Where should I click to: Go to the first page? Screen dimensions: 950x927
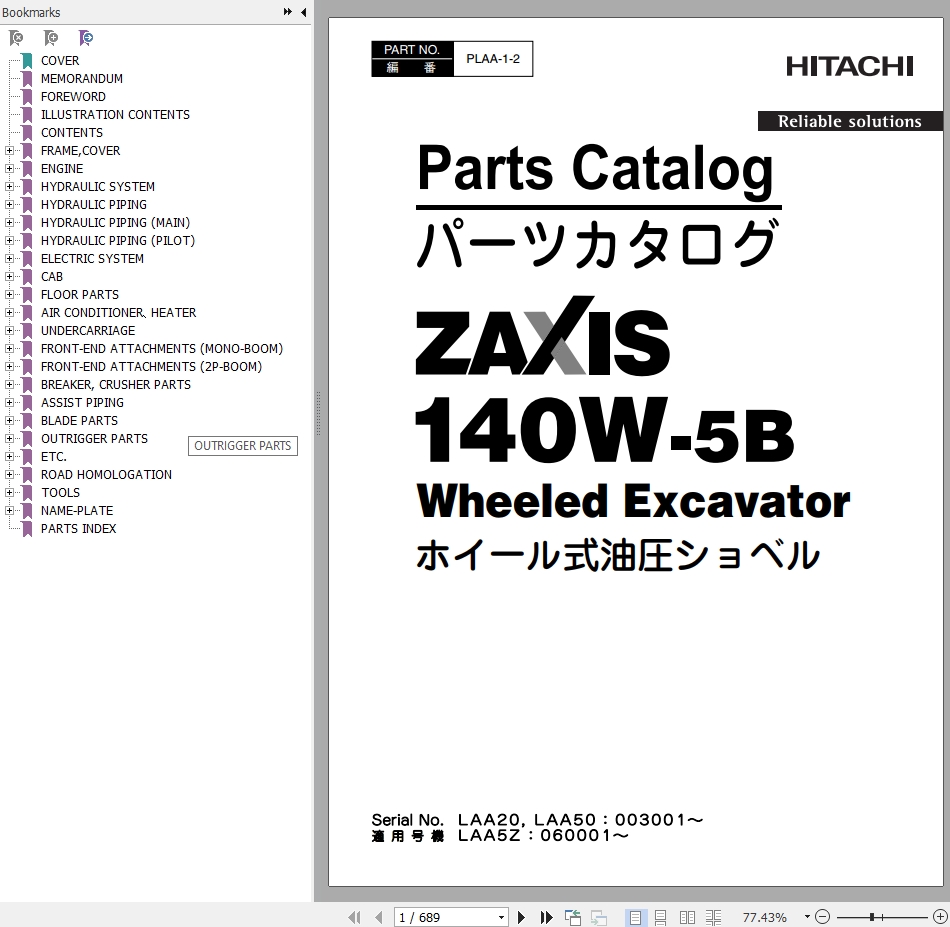point(354,917)
